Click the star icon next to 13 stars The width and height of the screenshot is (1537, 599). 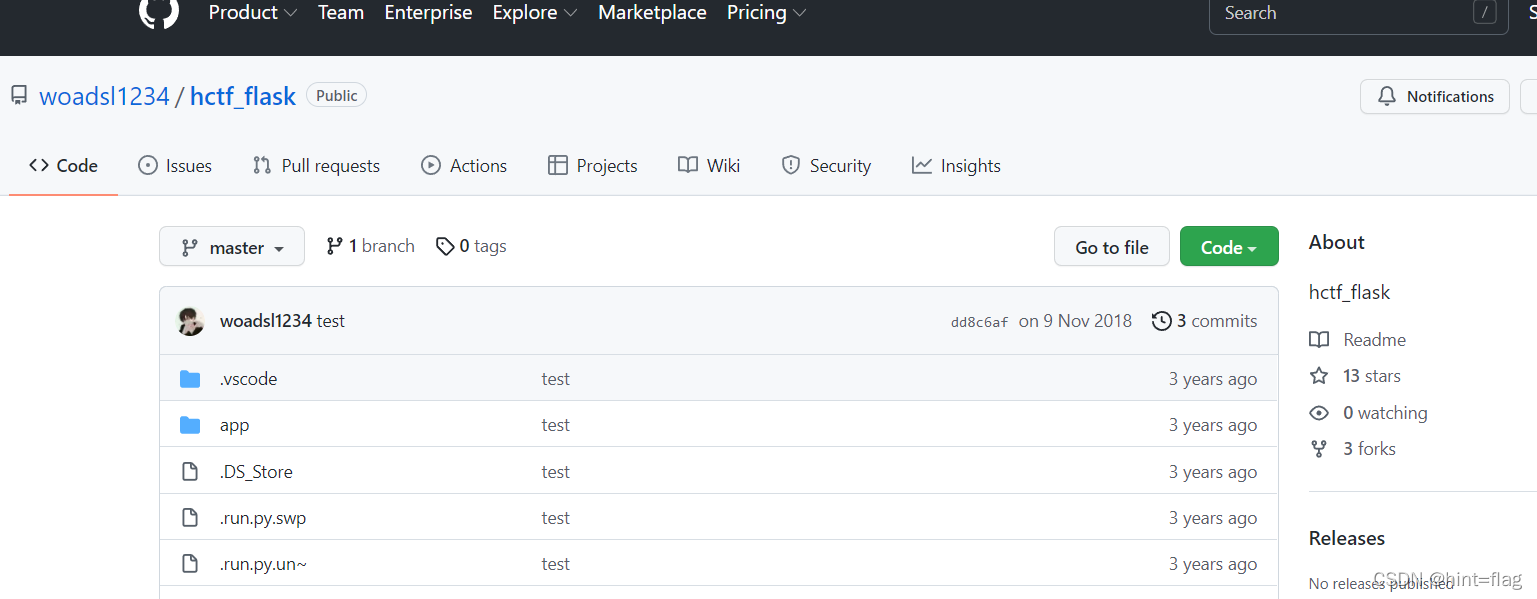(1319, 376)
